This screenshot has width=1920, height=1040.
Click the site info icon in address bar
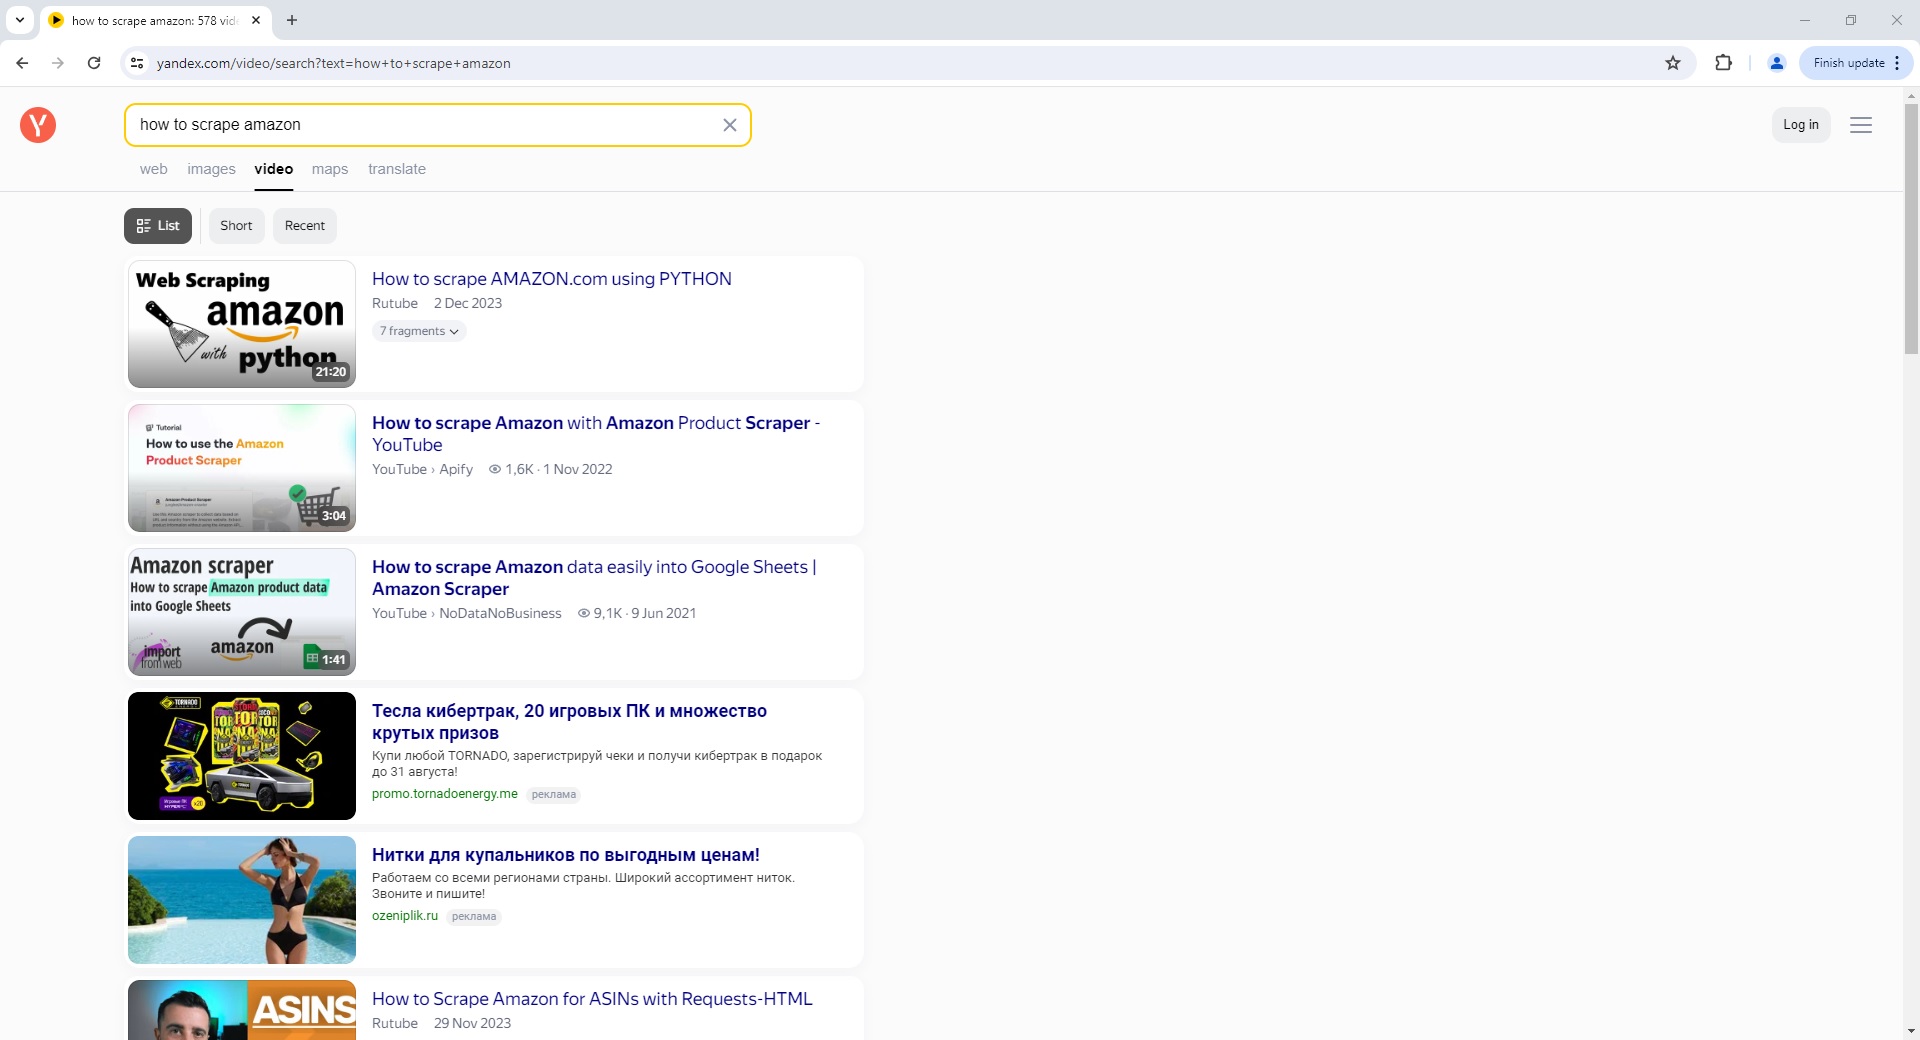pyautogui.click(x=137, y=62)
